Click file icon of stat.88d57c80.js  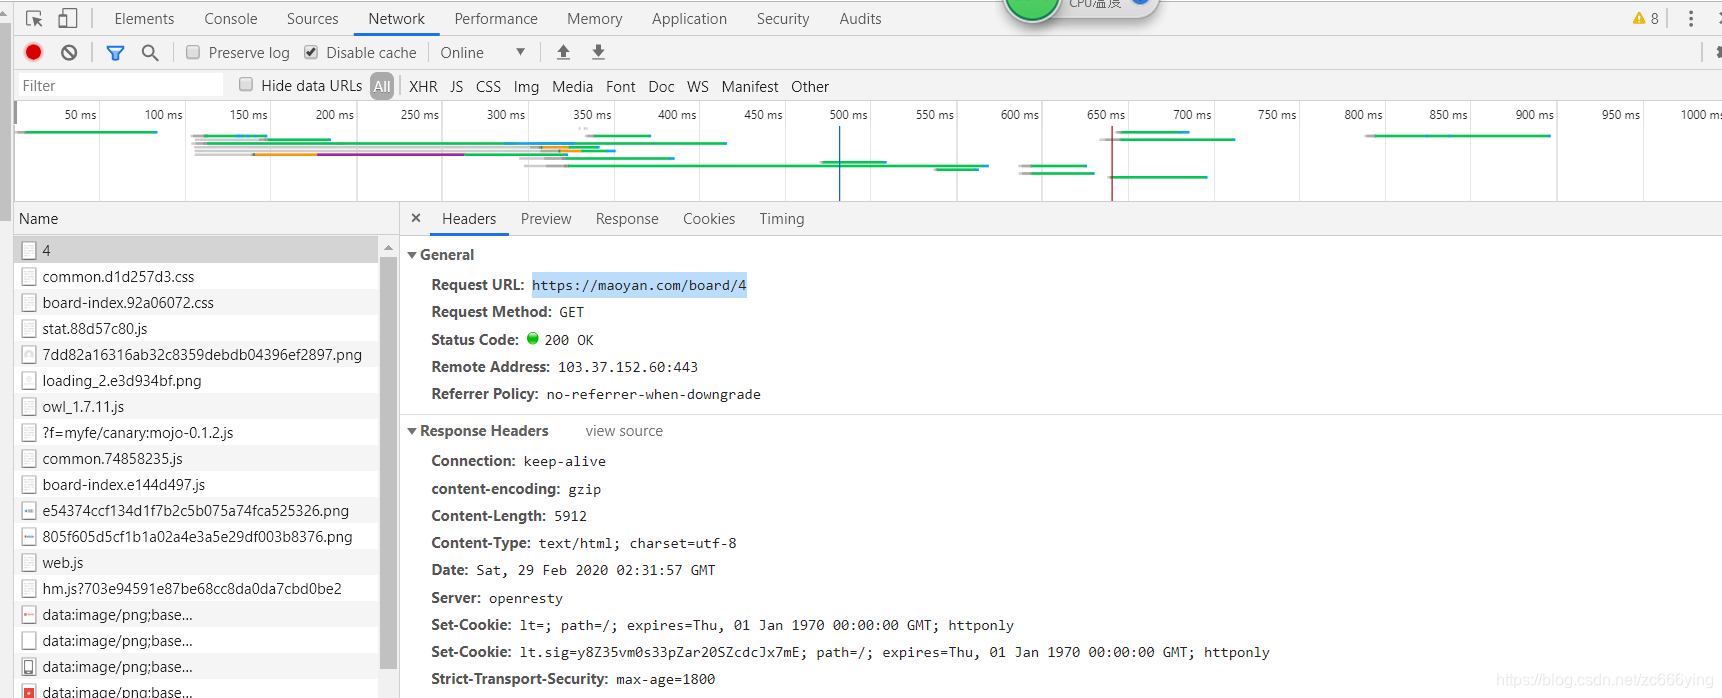coord(29,328)
